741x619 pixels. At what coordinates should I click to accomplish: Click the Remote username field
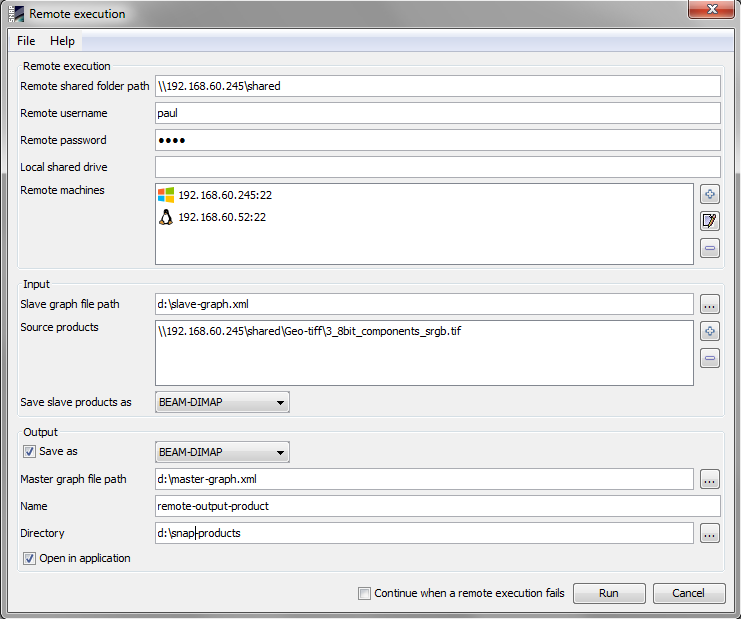click(x=437, y=113)
